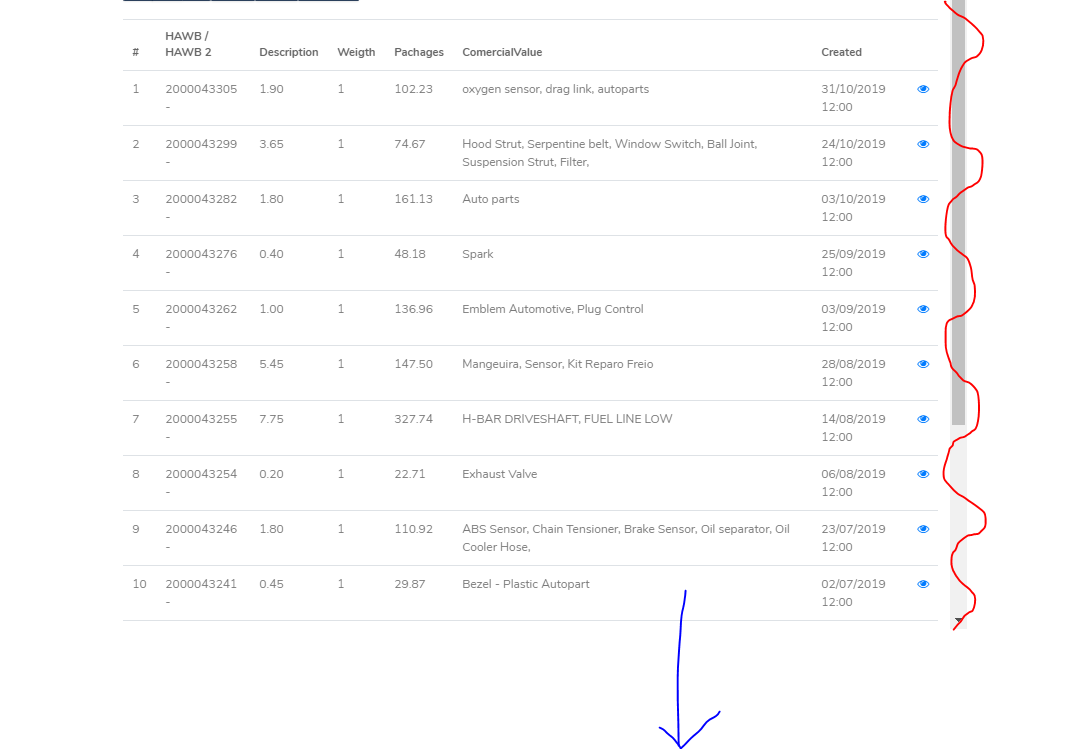Click the eye icon on the Spark row
The height and width of the screenshot is (749, 1070).
[x=923, y=254]
